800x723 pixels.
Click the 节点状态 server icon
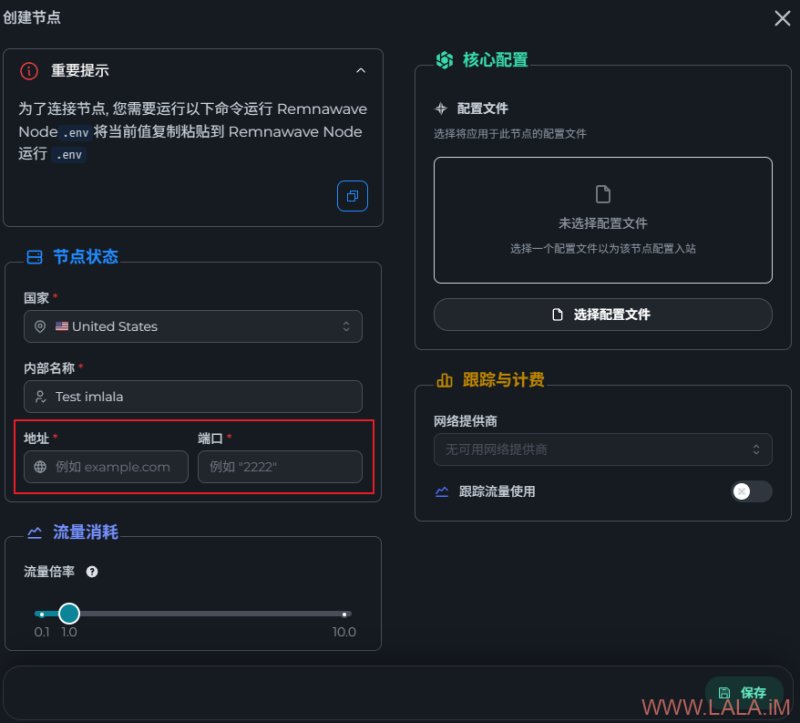pos(34,257)
